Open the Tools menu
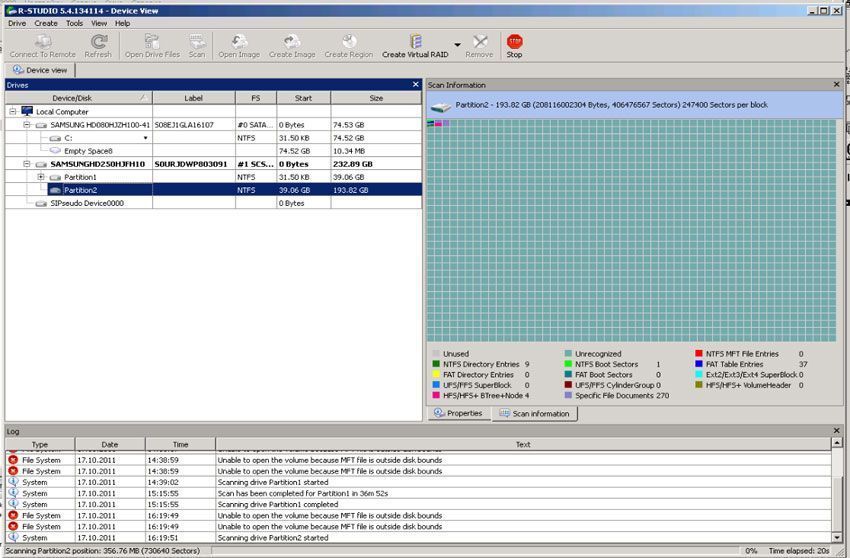The image size is (850, 558). point(75,23)
